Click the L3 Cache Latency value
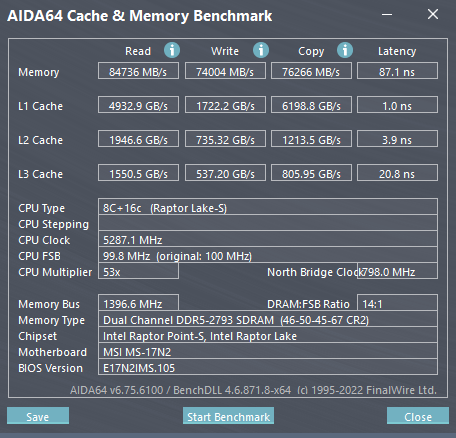The image size is (456, 438). [397, 173]
